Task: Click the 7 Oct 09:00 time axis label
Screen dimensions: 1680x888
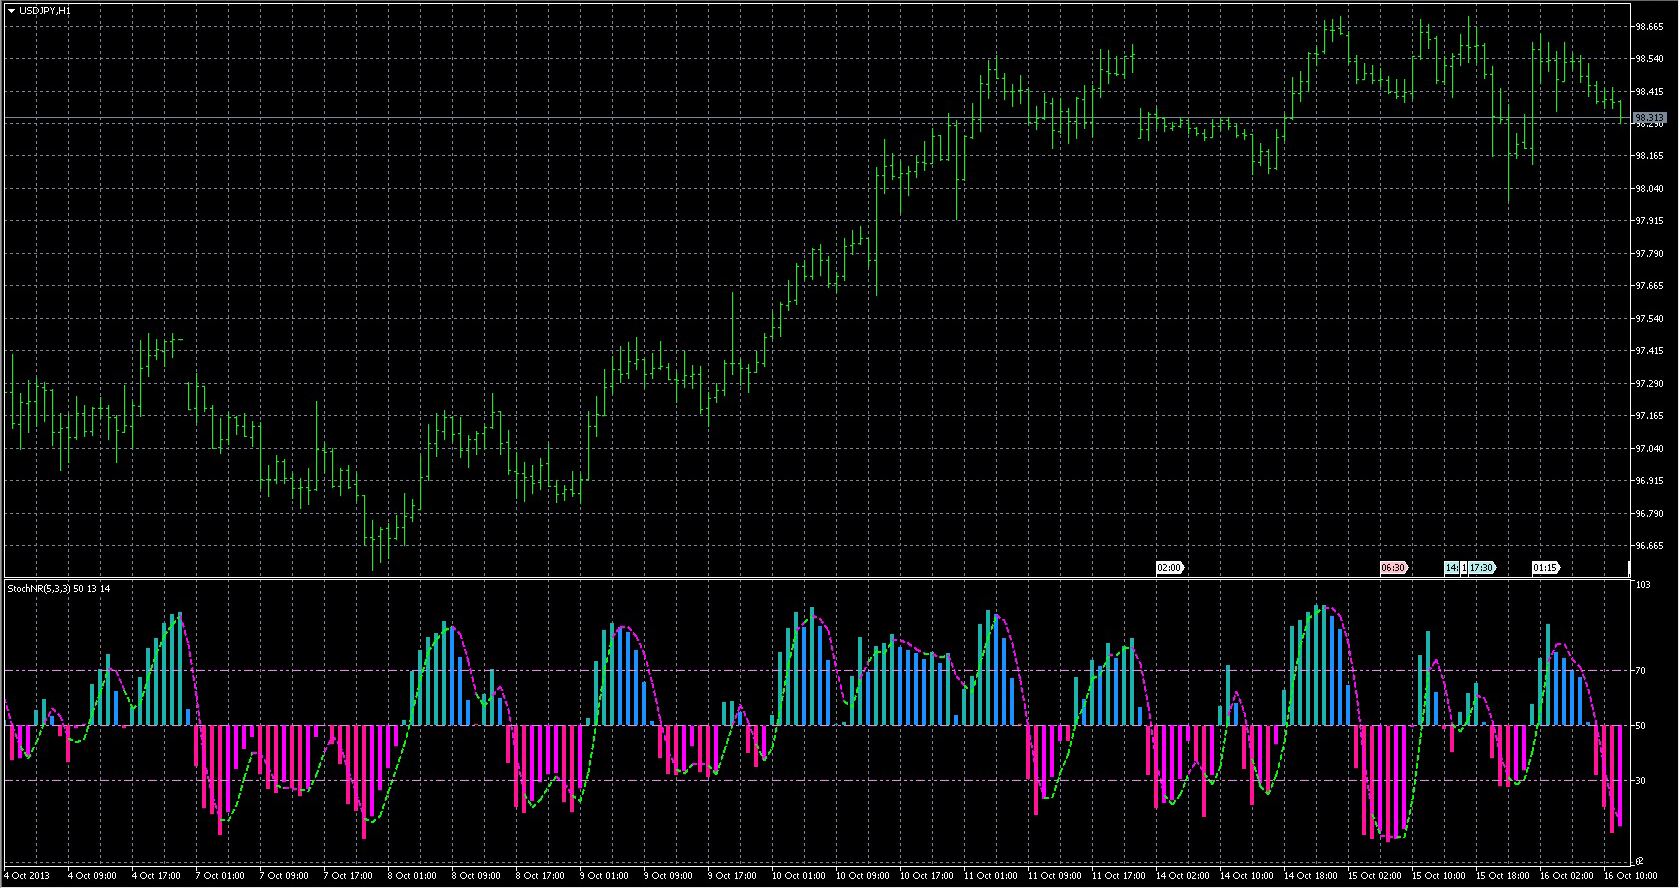Action: [284, 876]
